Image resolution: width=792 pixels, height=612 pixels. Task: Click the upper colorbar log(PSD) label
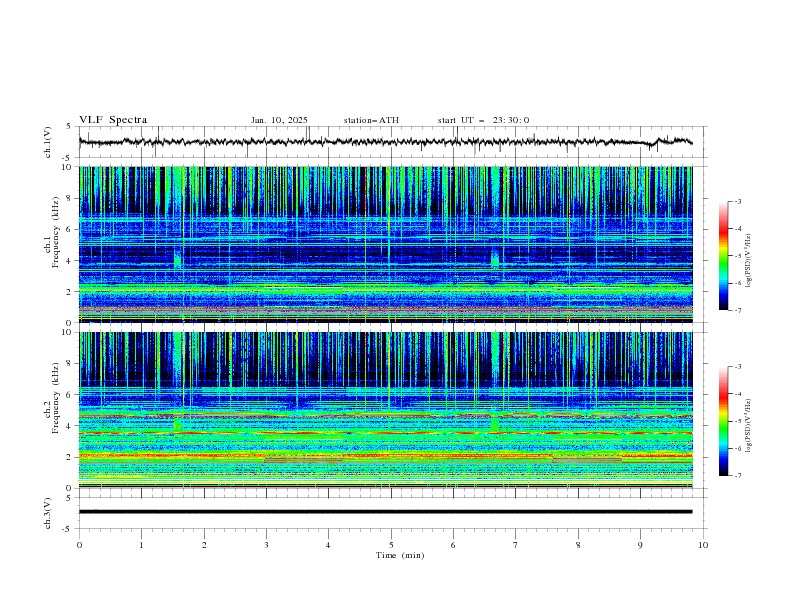pos(749,261)
